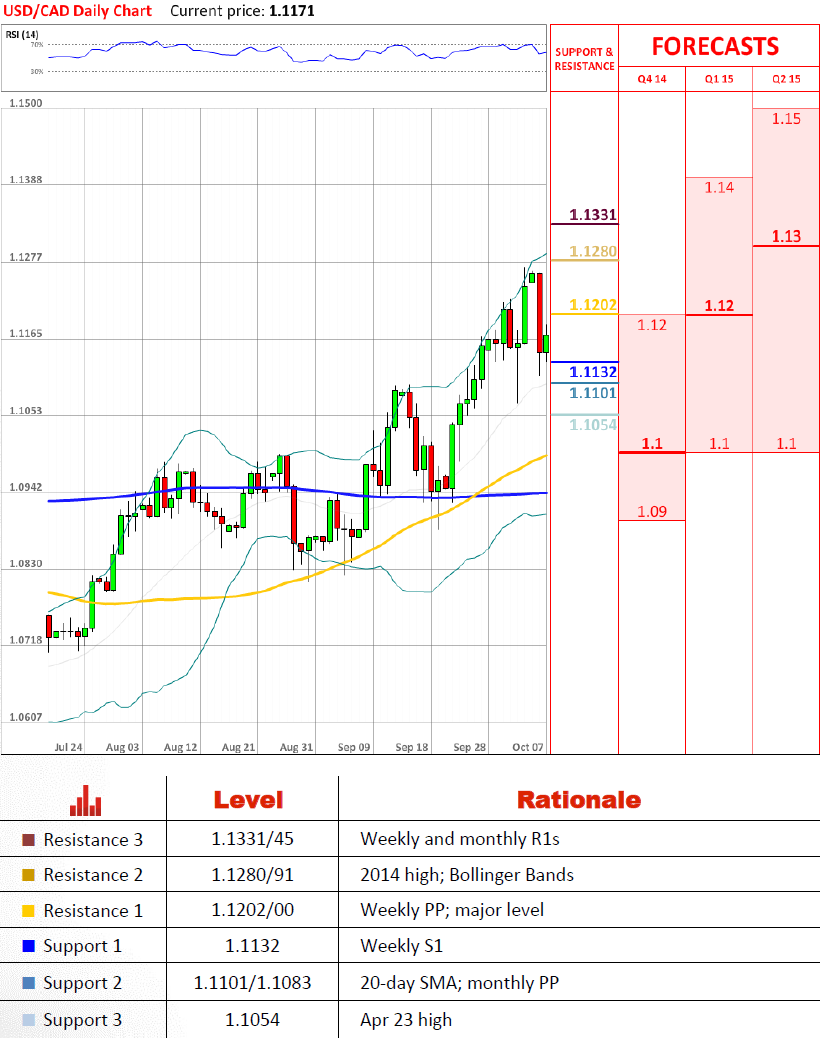Click the Level column header

pyautogui.click(x=248, y=800)
